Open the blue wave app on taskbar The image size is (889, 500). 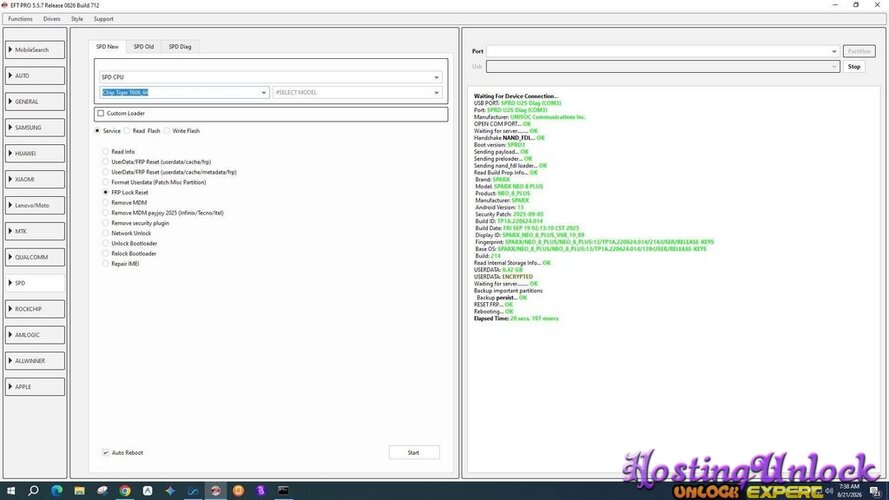pos(193,490)
